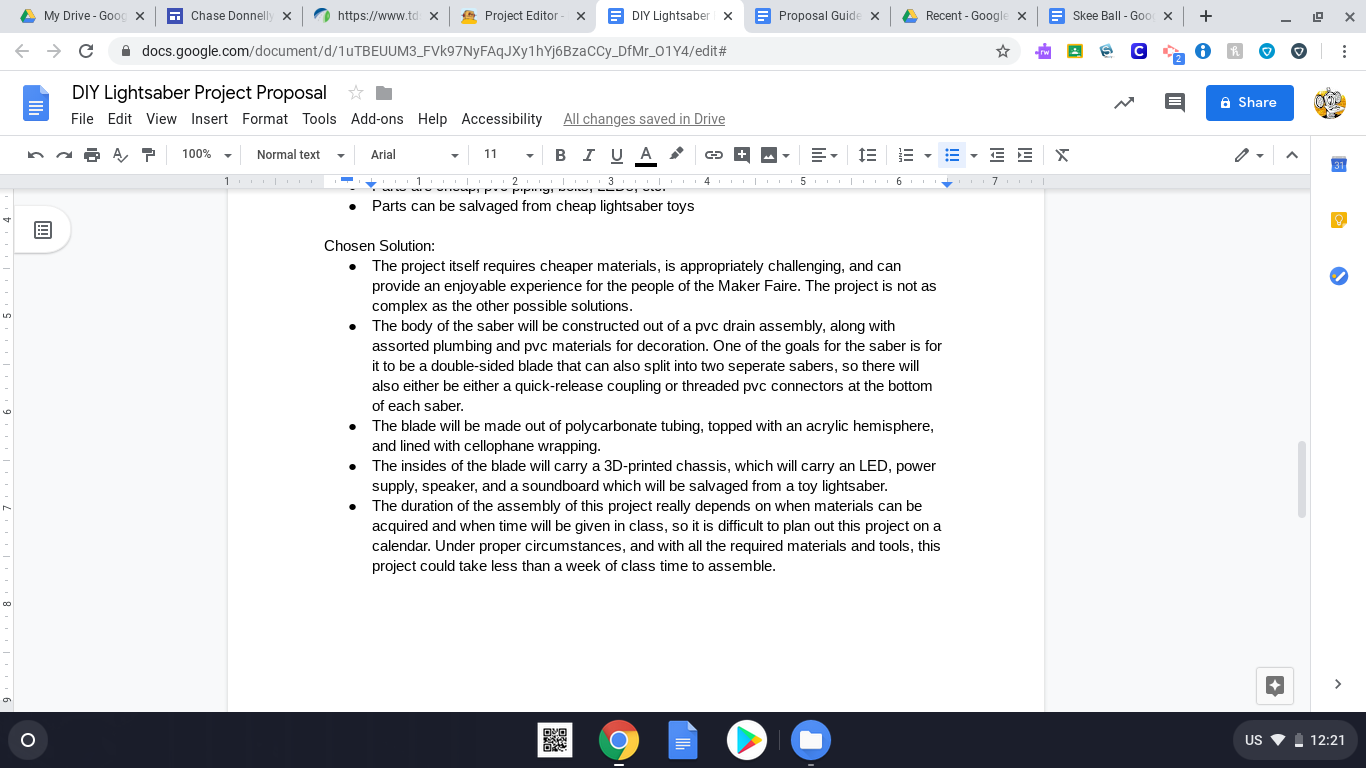The width and height of the screenshot is (1366, 768).
Task: Click the Redo icon in toolbar
Action: point(64,155)
